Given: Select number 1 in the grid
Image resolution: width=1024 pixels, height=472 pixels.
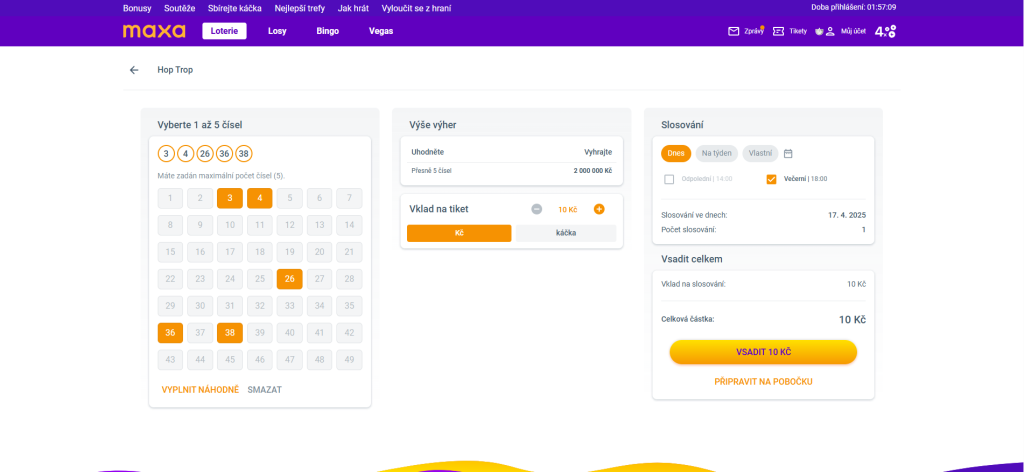Looking at the screenshot, I should click(x=170, y=198).
